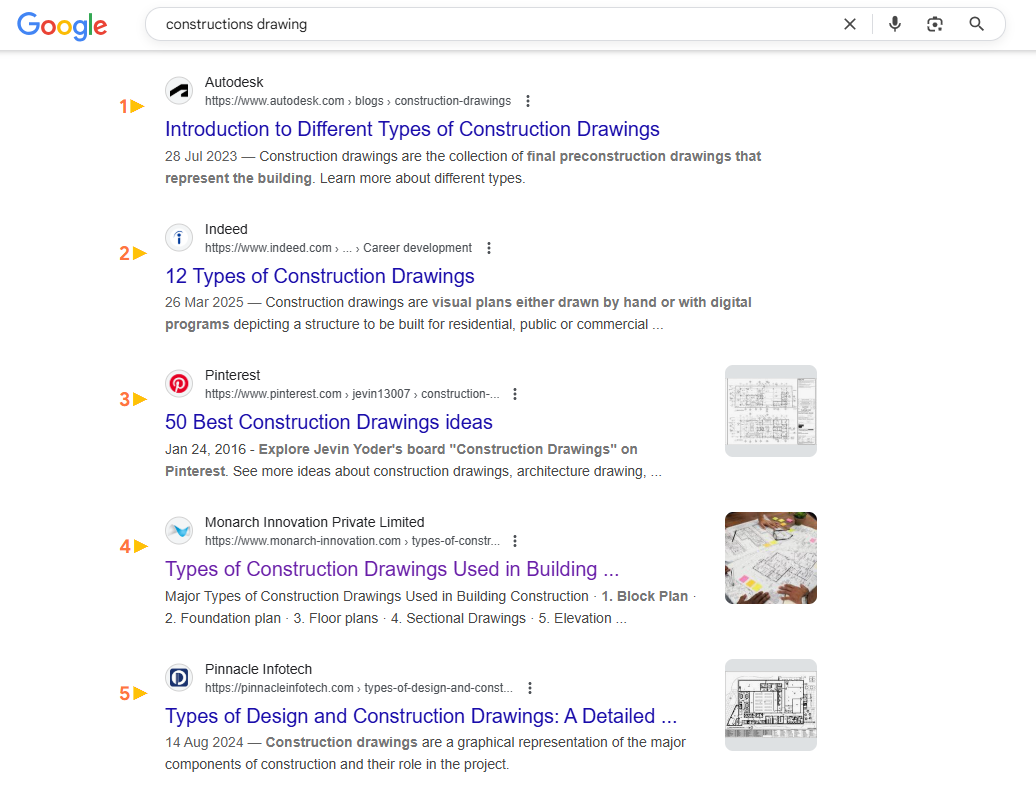This screenshot has width=1036, height=785.
Task: Click the snippet dated 26 Mar 2025
Action: point(459,313)
